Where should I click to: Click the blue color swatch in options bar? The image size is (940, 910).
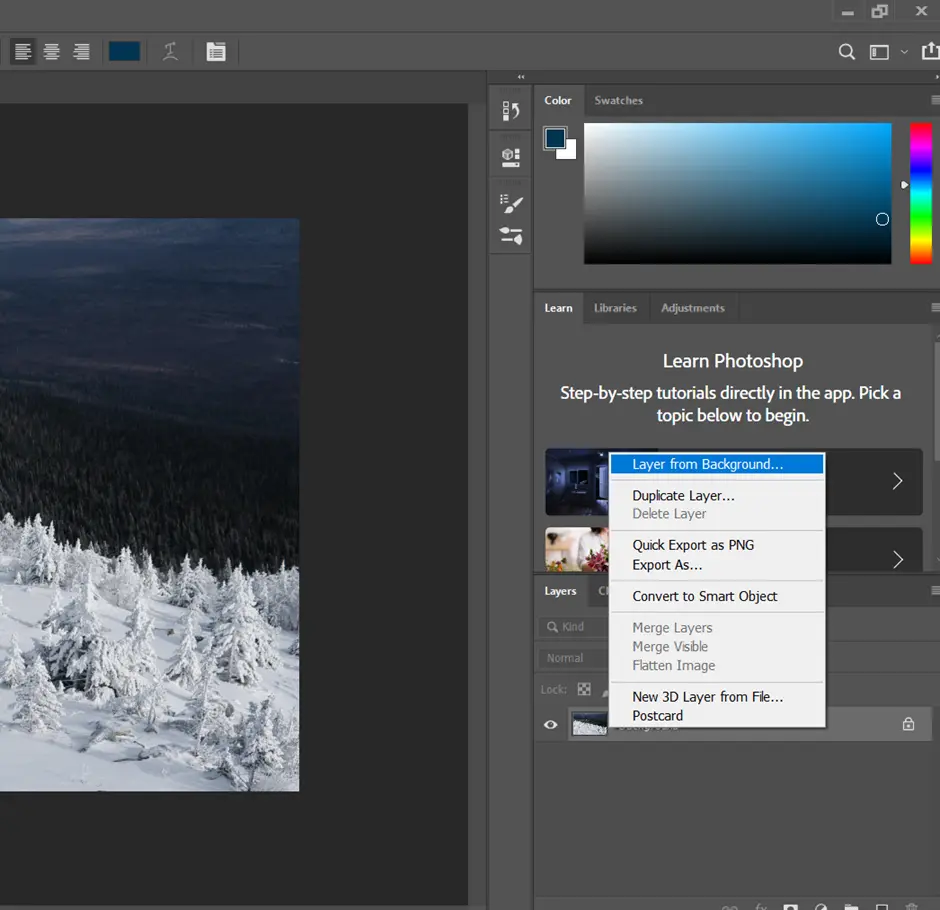tap(124, 51)
